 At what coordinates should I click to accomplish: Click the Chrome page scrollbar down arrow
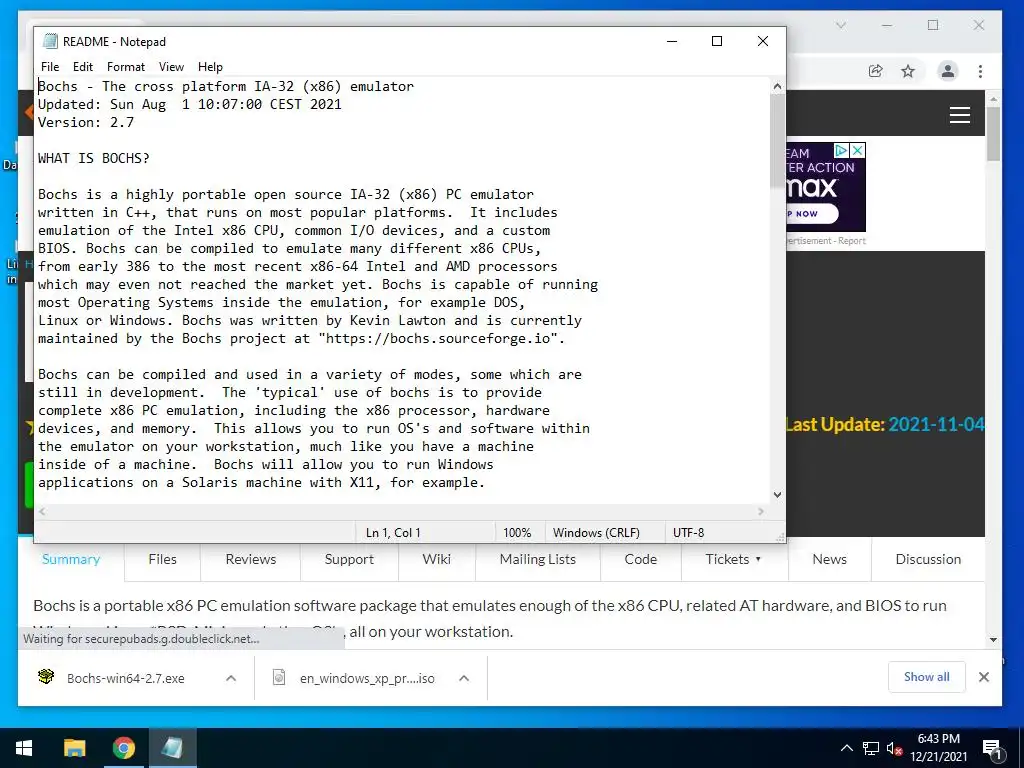(993, 640)
